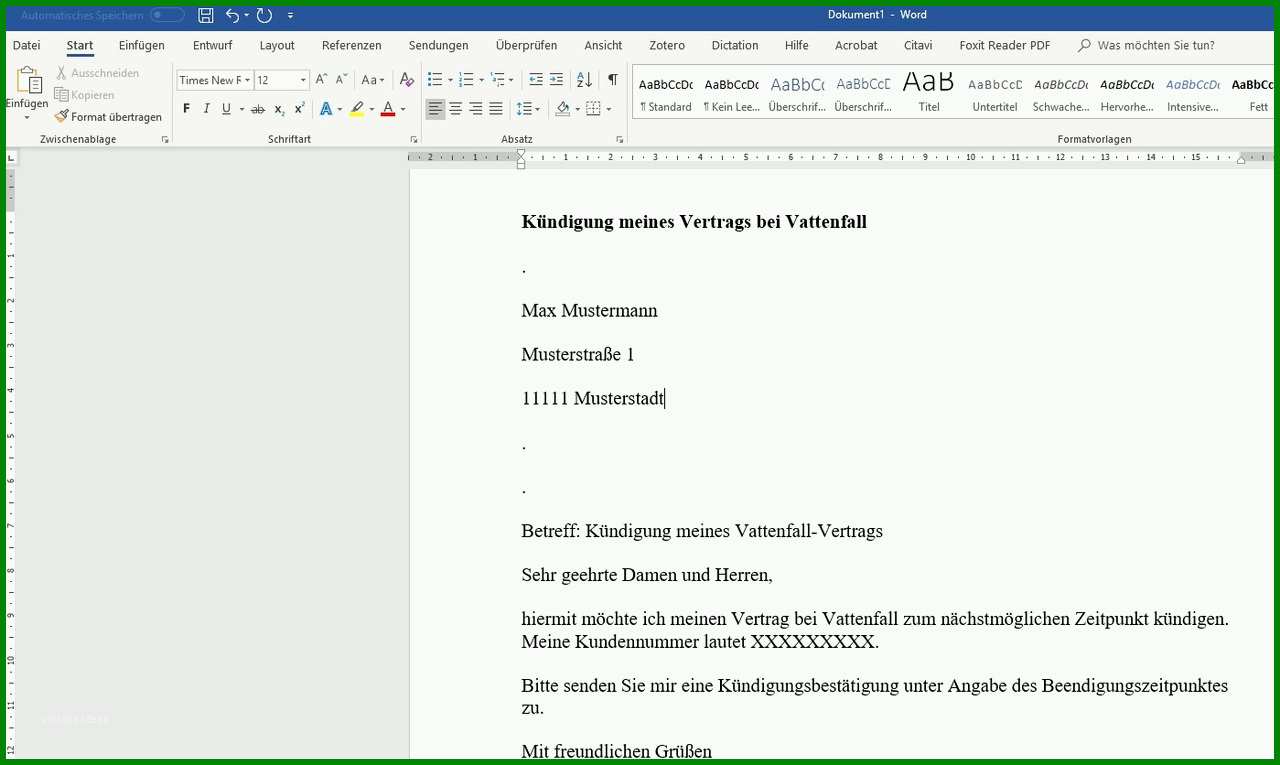1280x765 pixels.
Task: Apply the Hervorhebung style
Action: pyautogui.click(x=1127, y=92)
